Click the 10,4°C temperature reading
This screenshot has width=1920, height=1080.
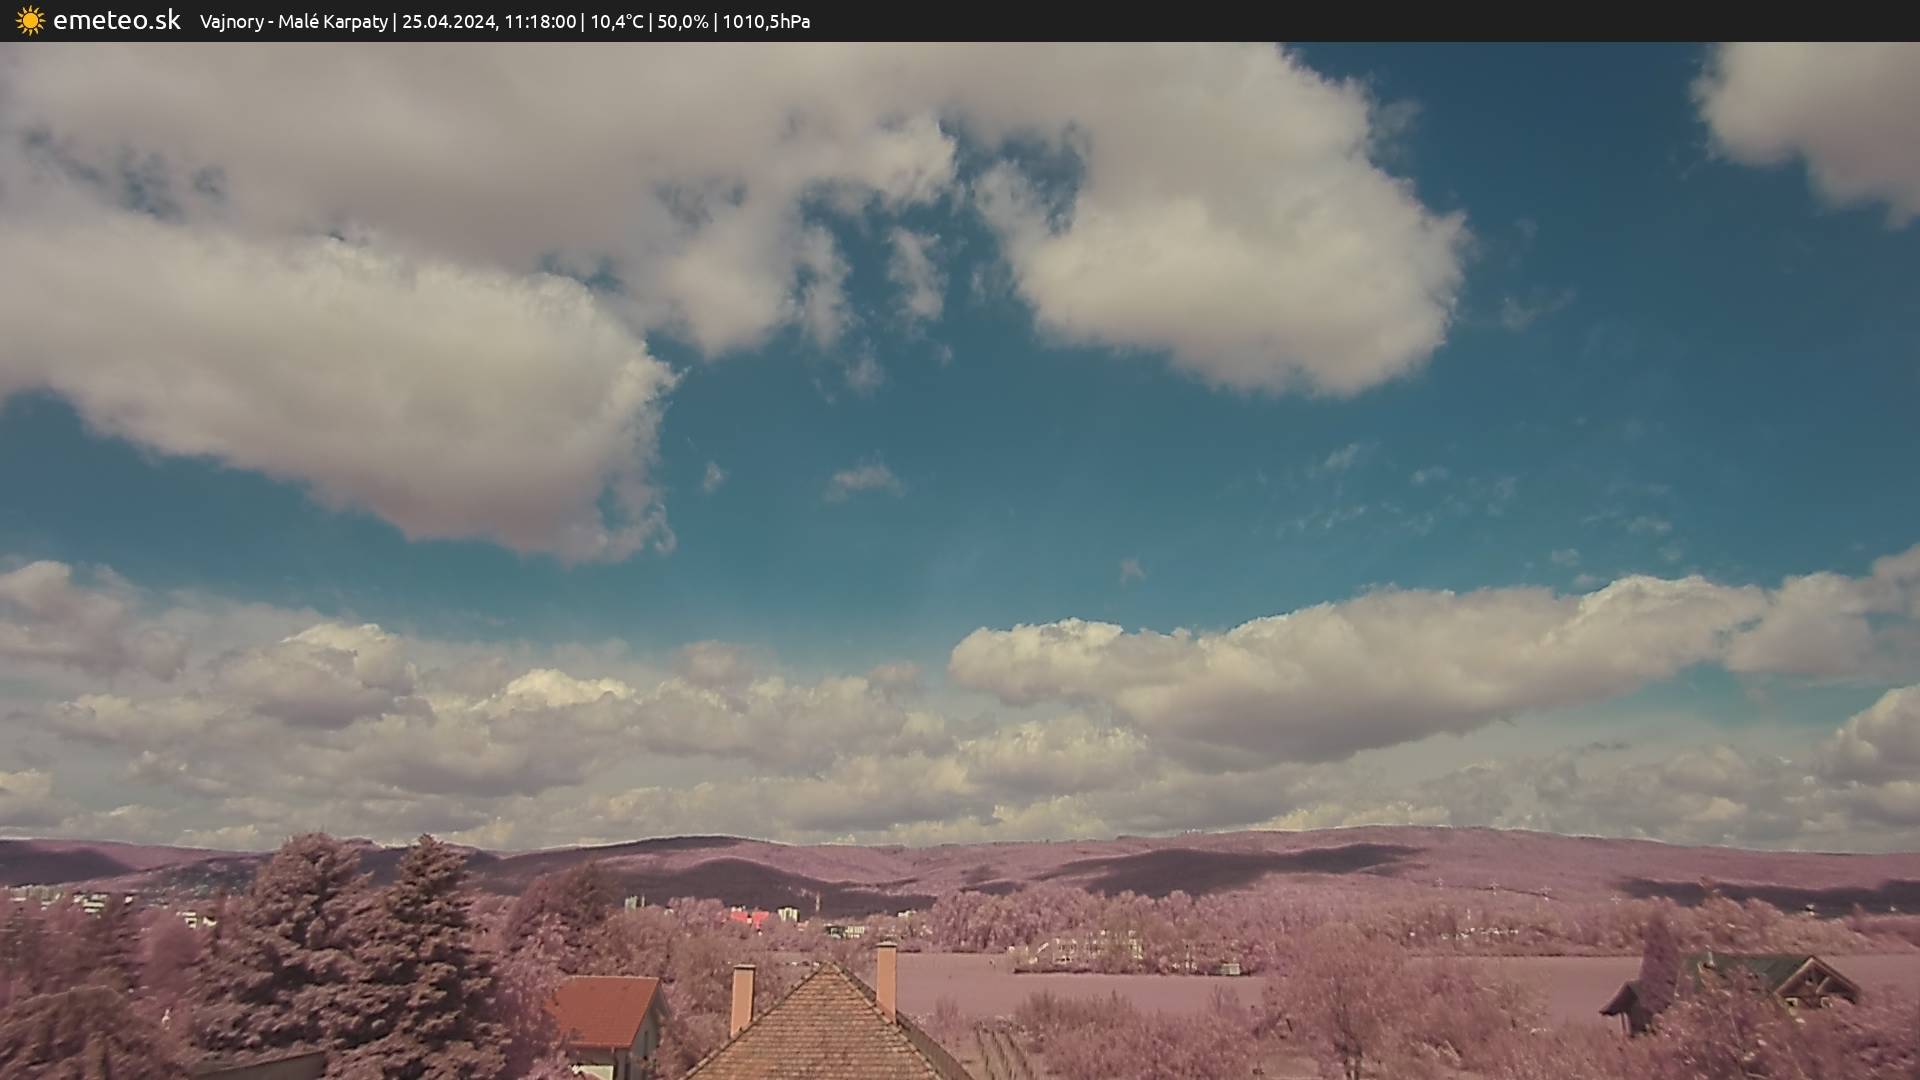616,21
